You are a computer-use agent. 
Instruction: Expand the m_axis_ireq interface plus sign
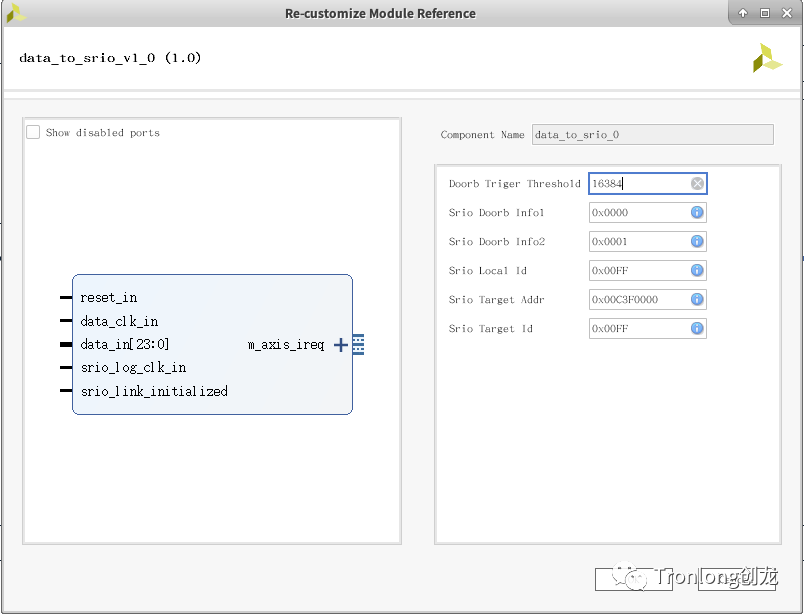[x=340, y=345]
